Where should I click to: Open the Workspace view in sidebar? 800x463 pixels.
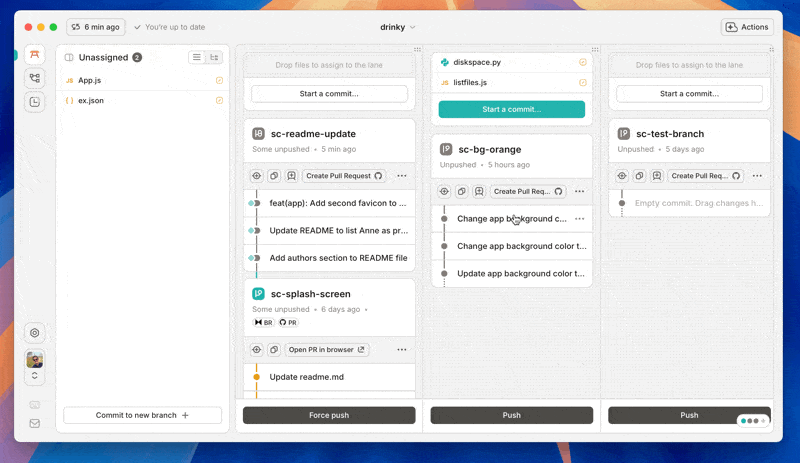tap(35, 54)
